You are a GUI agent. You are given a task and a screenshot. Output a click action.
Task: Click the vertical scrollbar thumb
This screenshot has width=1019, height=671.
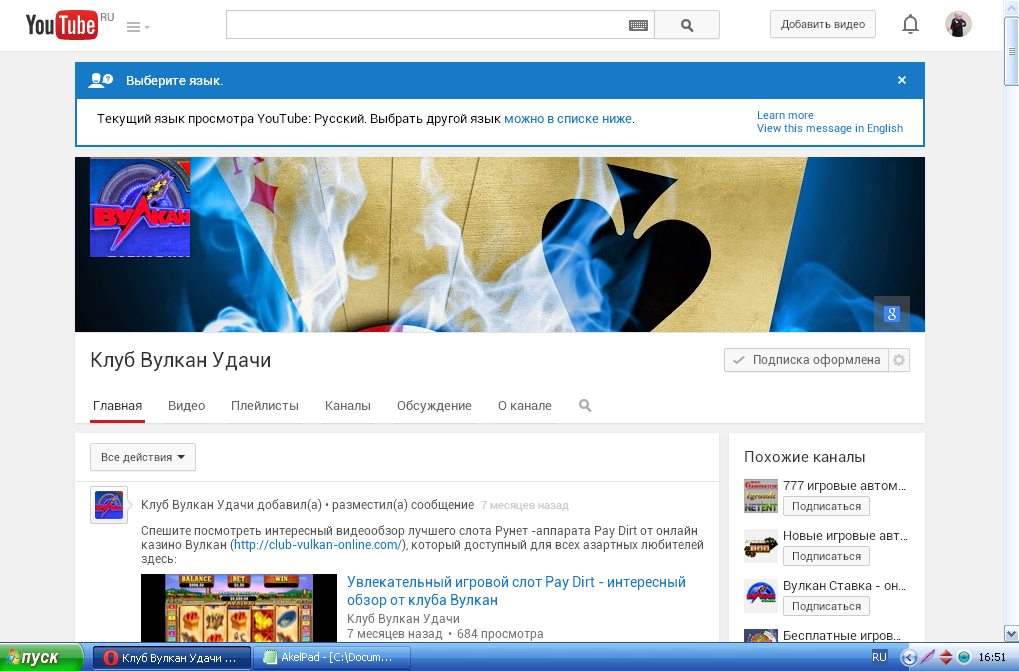click(1011, 51)
